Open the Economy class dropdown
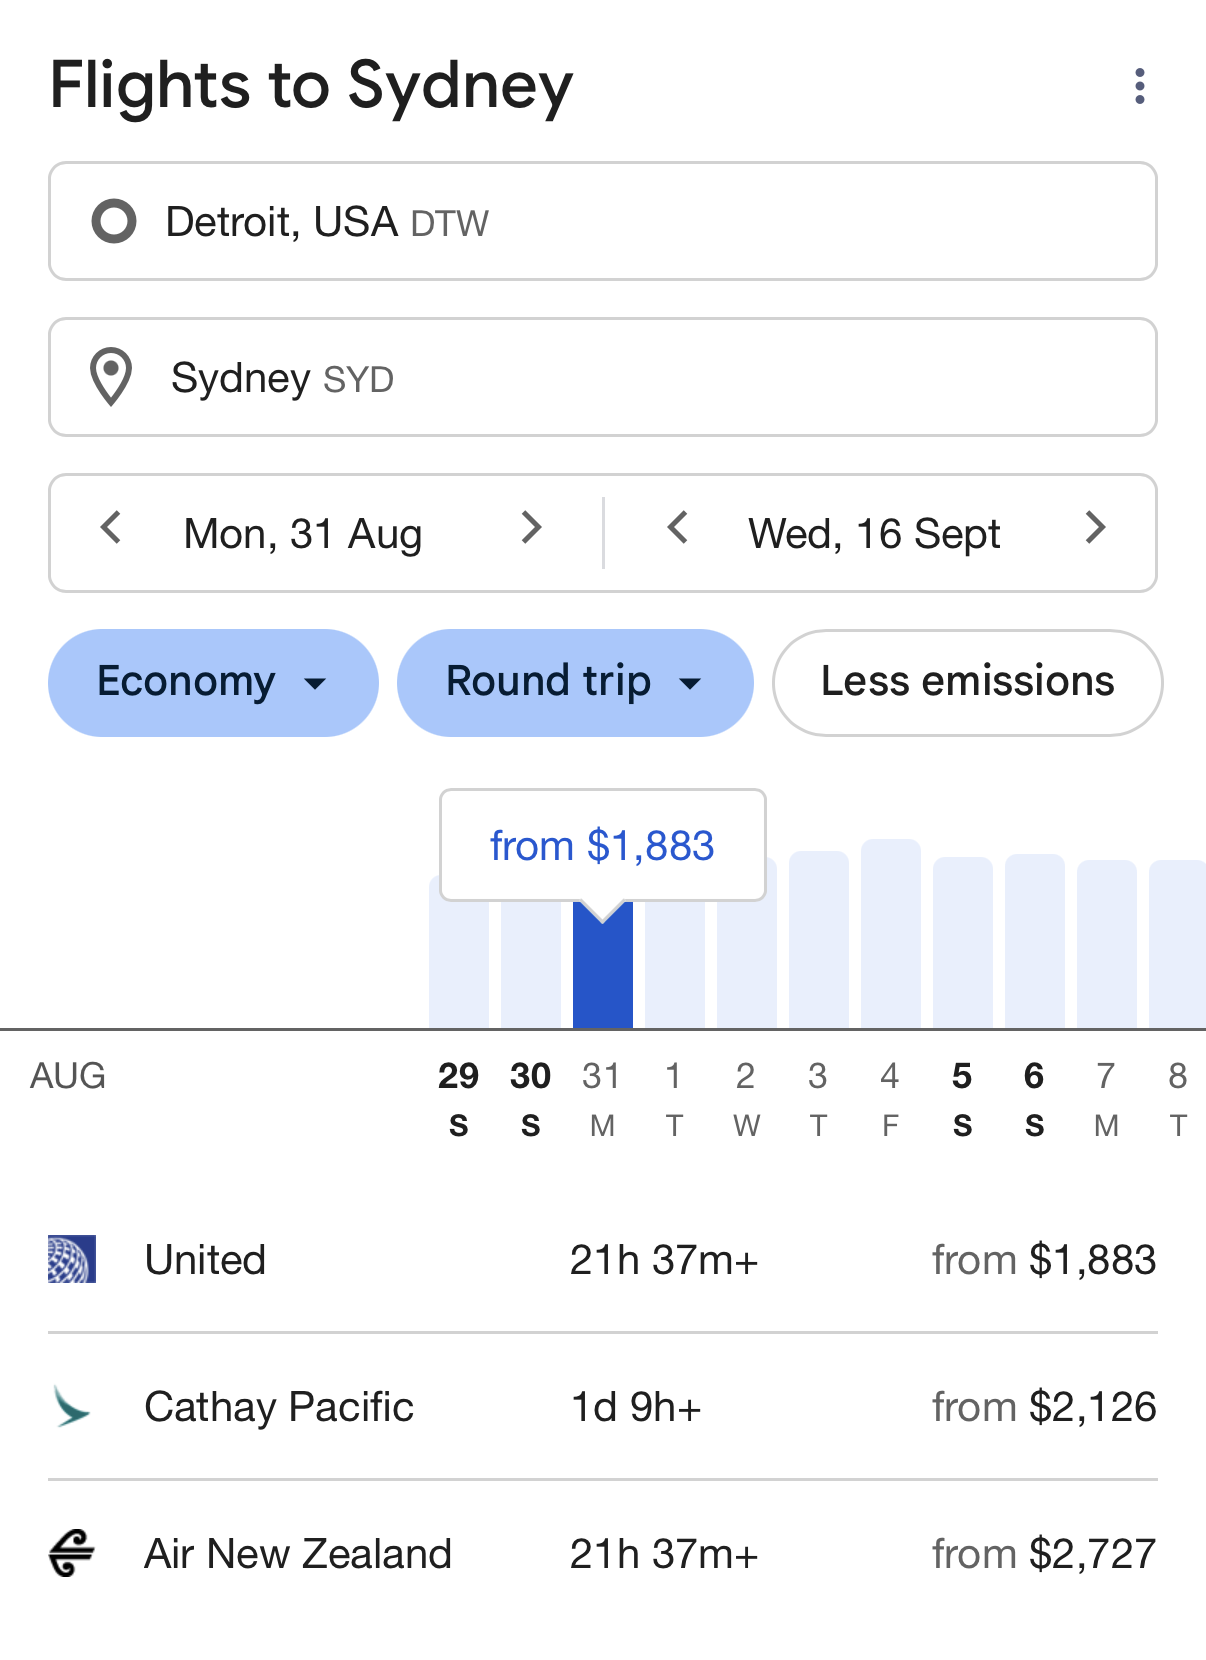 pyautogui.click(x=213, y=683)
